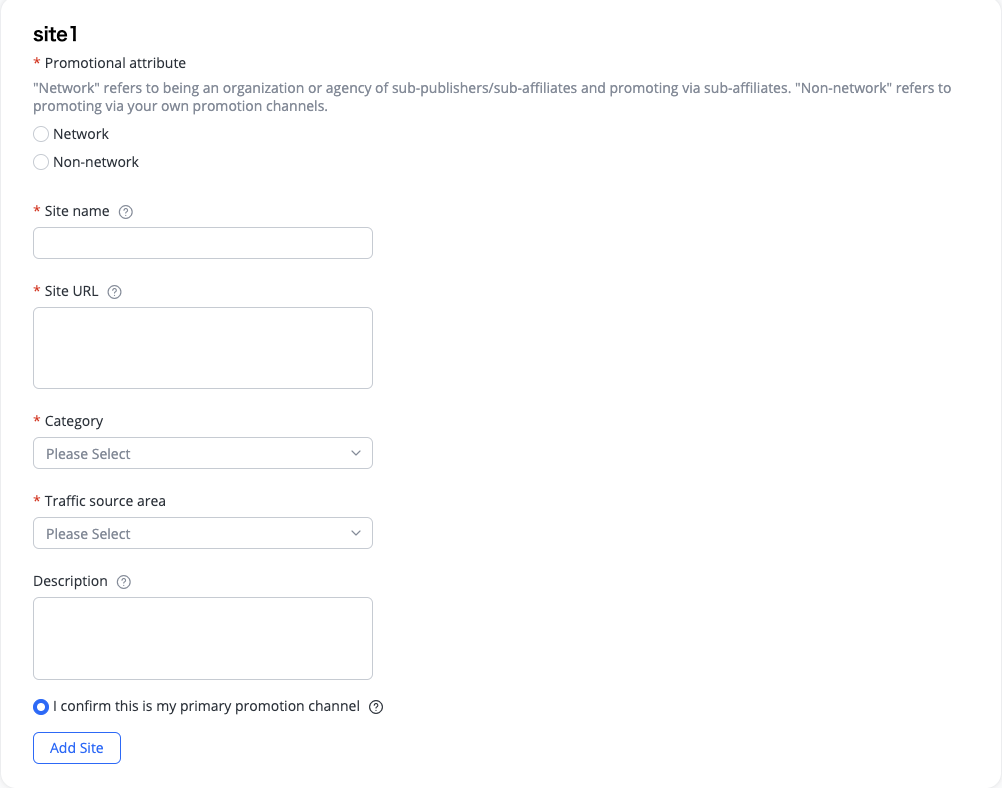The width and height of the screenshot is (1002, 788).
Task: Choose the Non-network radio option
Action: (41, 162)
